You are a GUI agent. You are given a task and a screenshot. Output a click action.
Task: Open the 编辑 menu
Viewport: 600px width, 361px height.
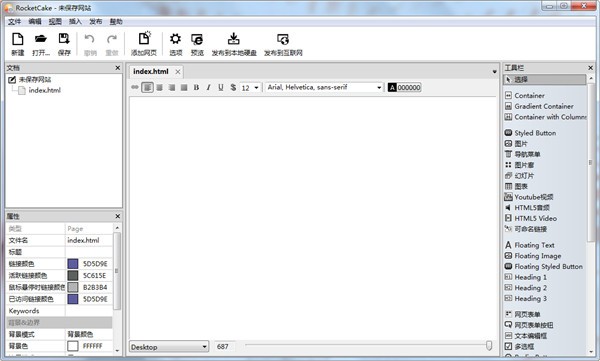click(x=35, y=21)
